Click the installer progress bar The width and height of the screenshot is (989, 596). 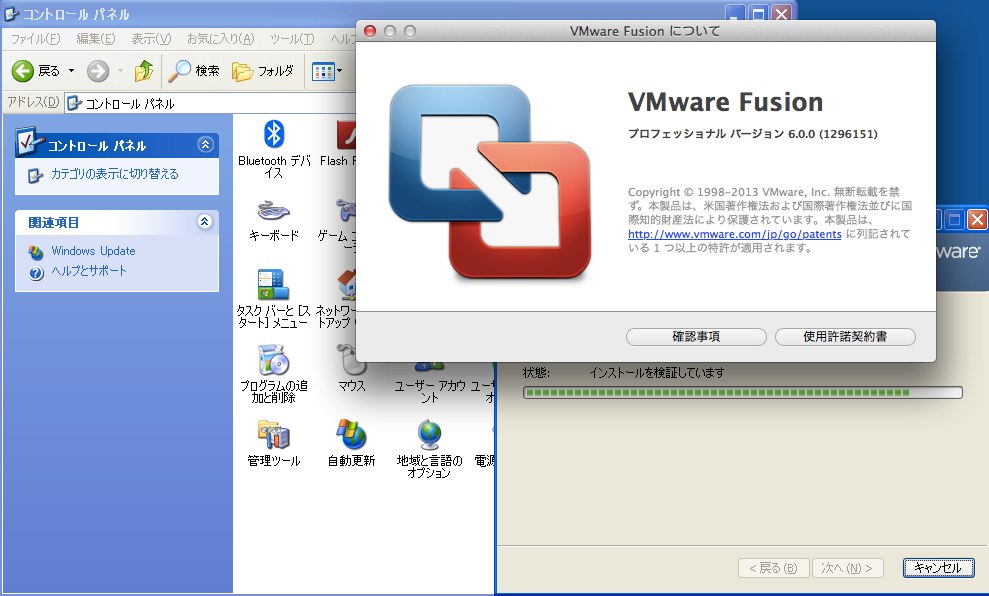tap(742, 393)
